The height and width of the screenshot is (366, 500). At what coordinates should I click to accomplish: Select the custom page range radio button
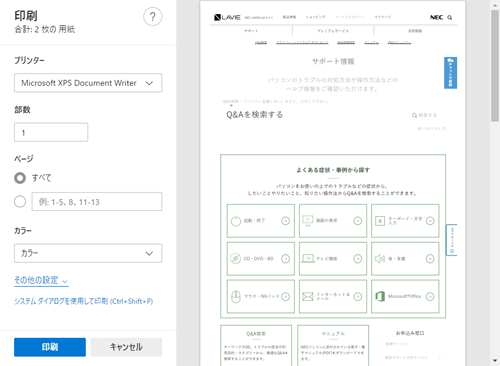coord(20,201)
